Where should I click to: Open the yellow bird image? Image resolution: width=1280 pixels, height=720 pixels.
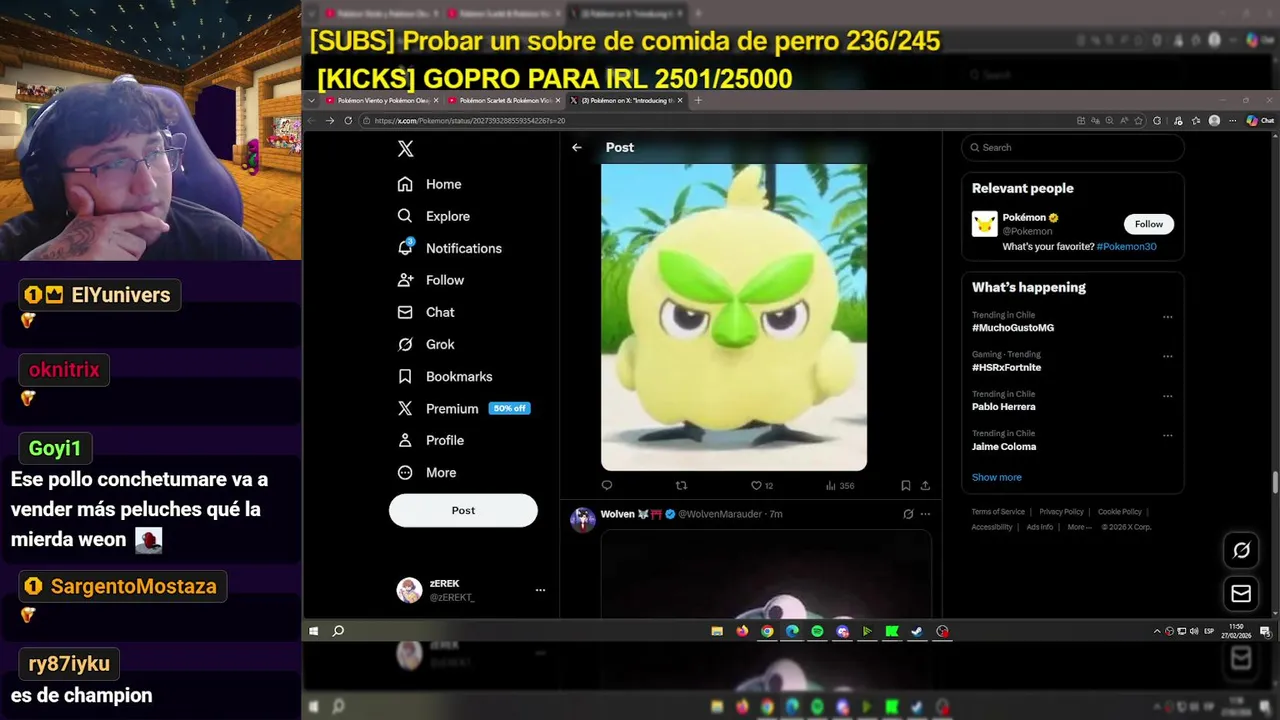pos(734,317)
